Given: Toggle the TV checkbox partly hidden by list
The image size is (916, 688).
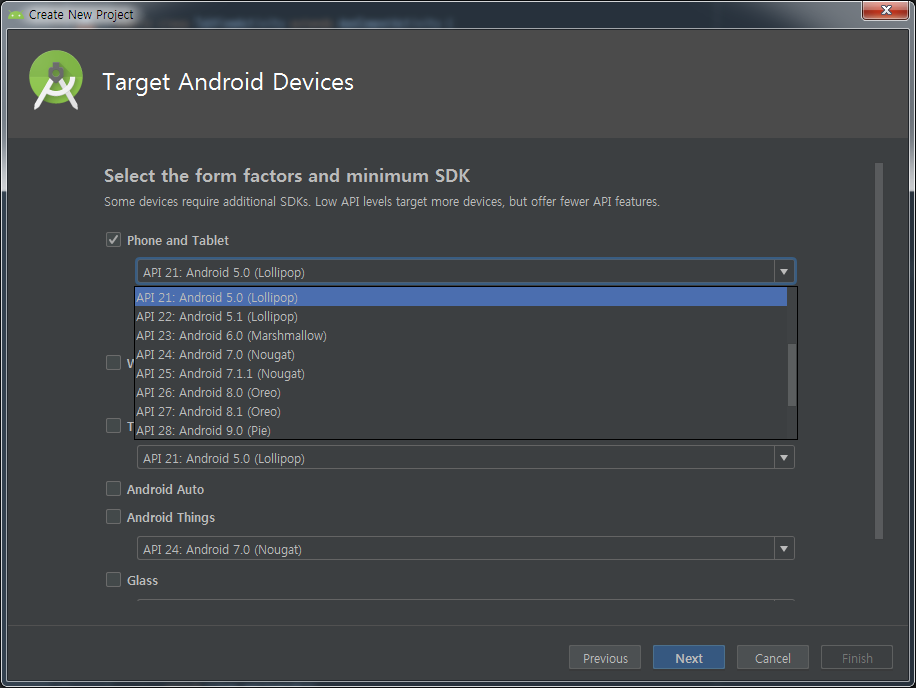Looking at the screenshot, I should (x=113, y=425).
